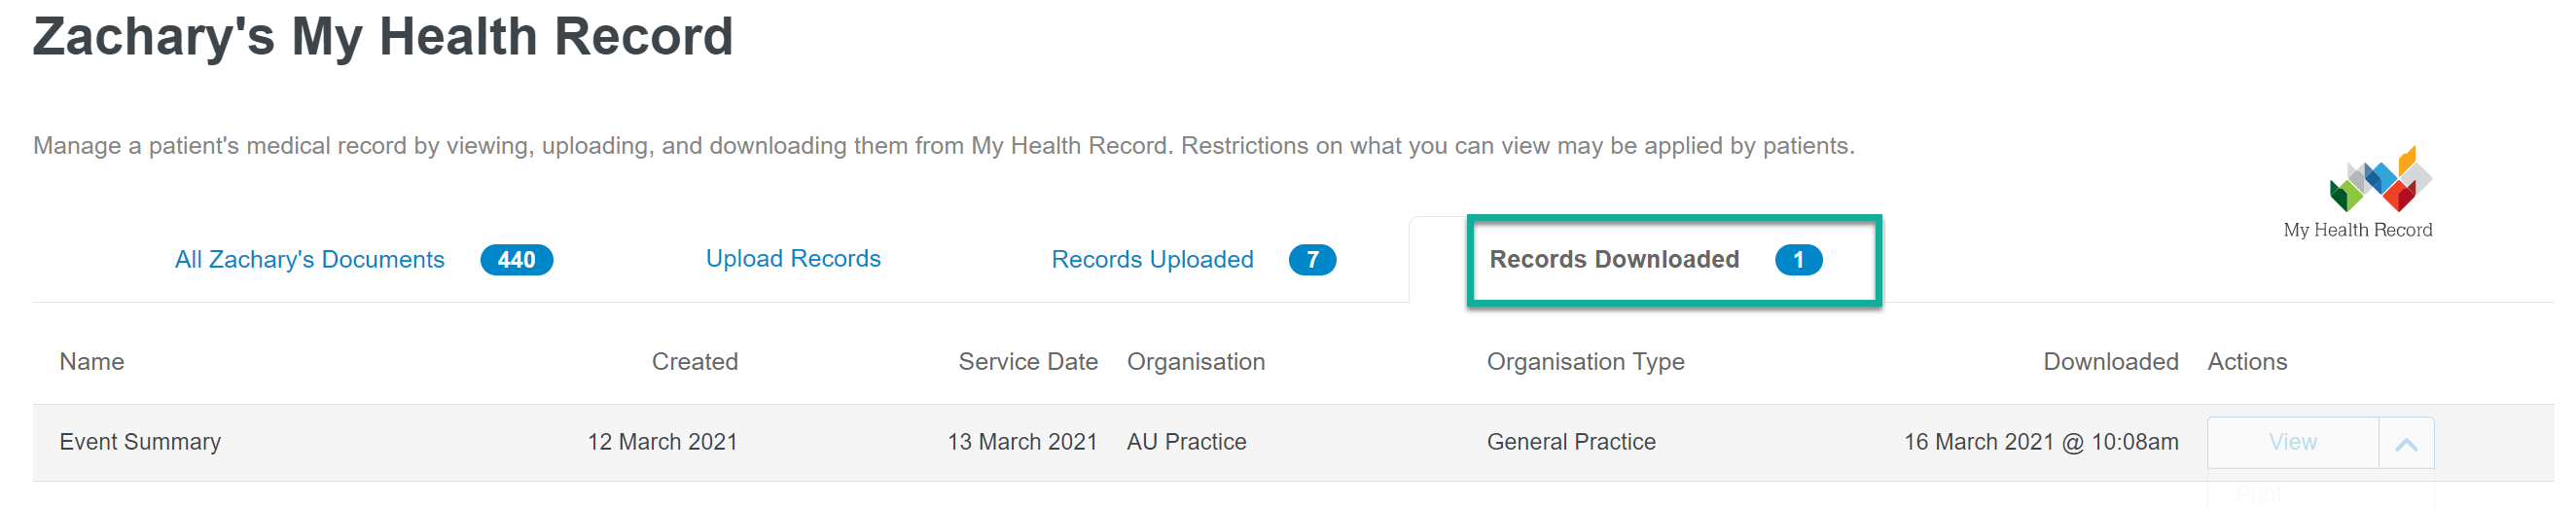Sort by the Organisation Type column header

pyautogui.click(x=1585, y=362)
